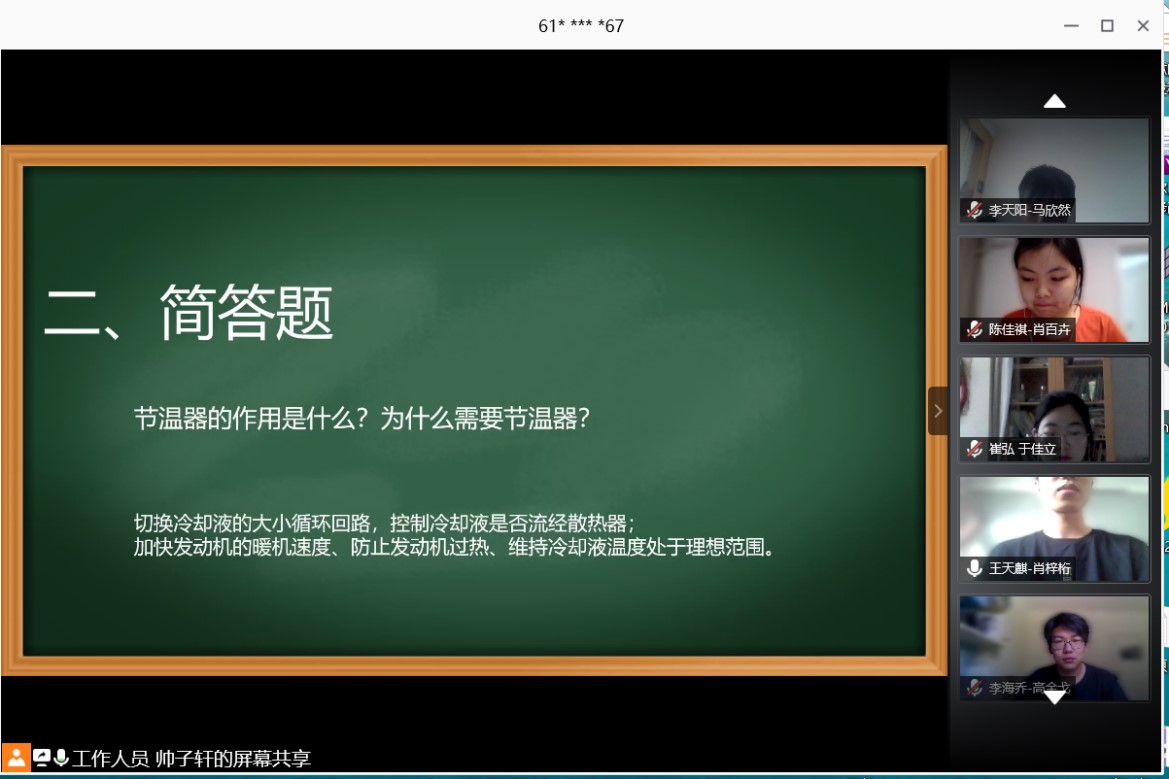Maximize the meeting window
Viewport: 1169px width, 779px height.
pyautogui.click(x=1107, y=26)
